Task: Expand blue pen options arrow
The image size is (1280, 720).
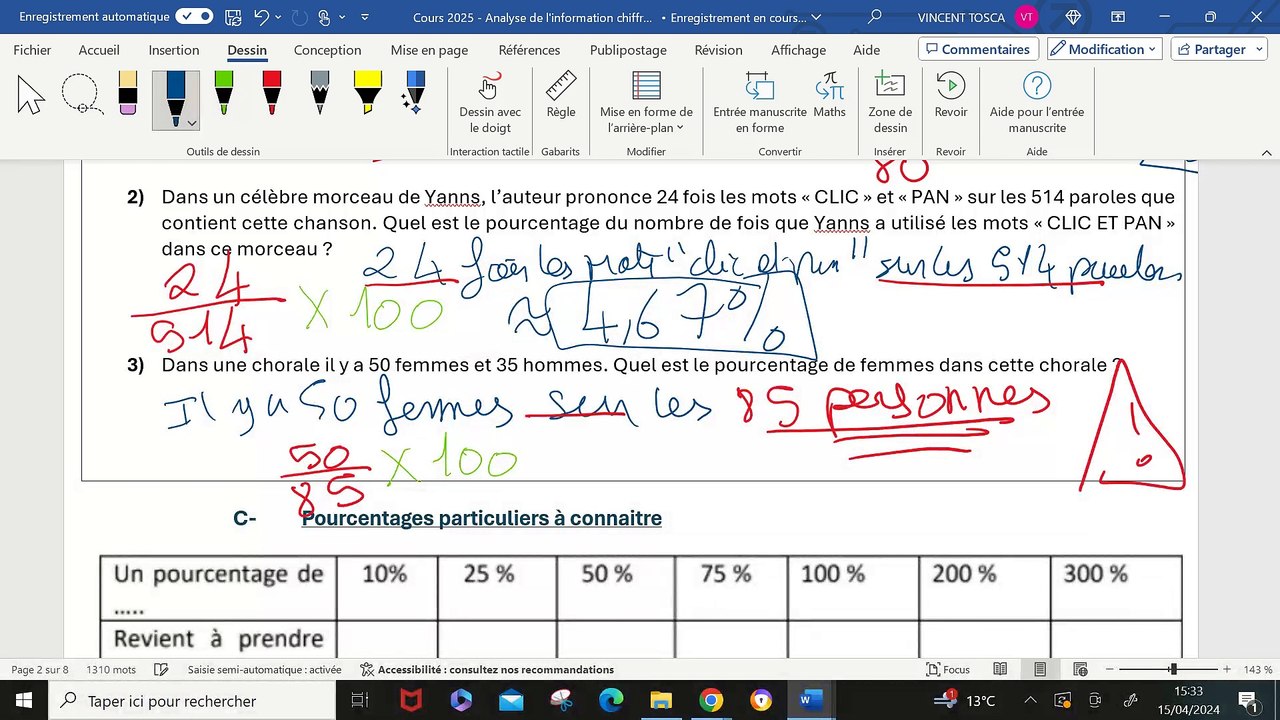Action: [x=192, y=123]
